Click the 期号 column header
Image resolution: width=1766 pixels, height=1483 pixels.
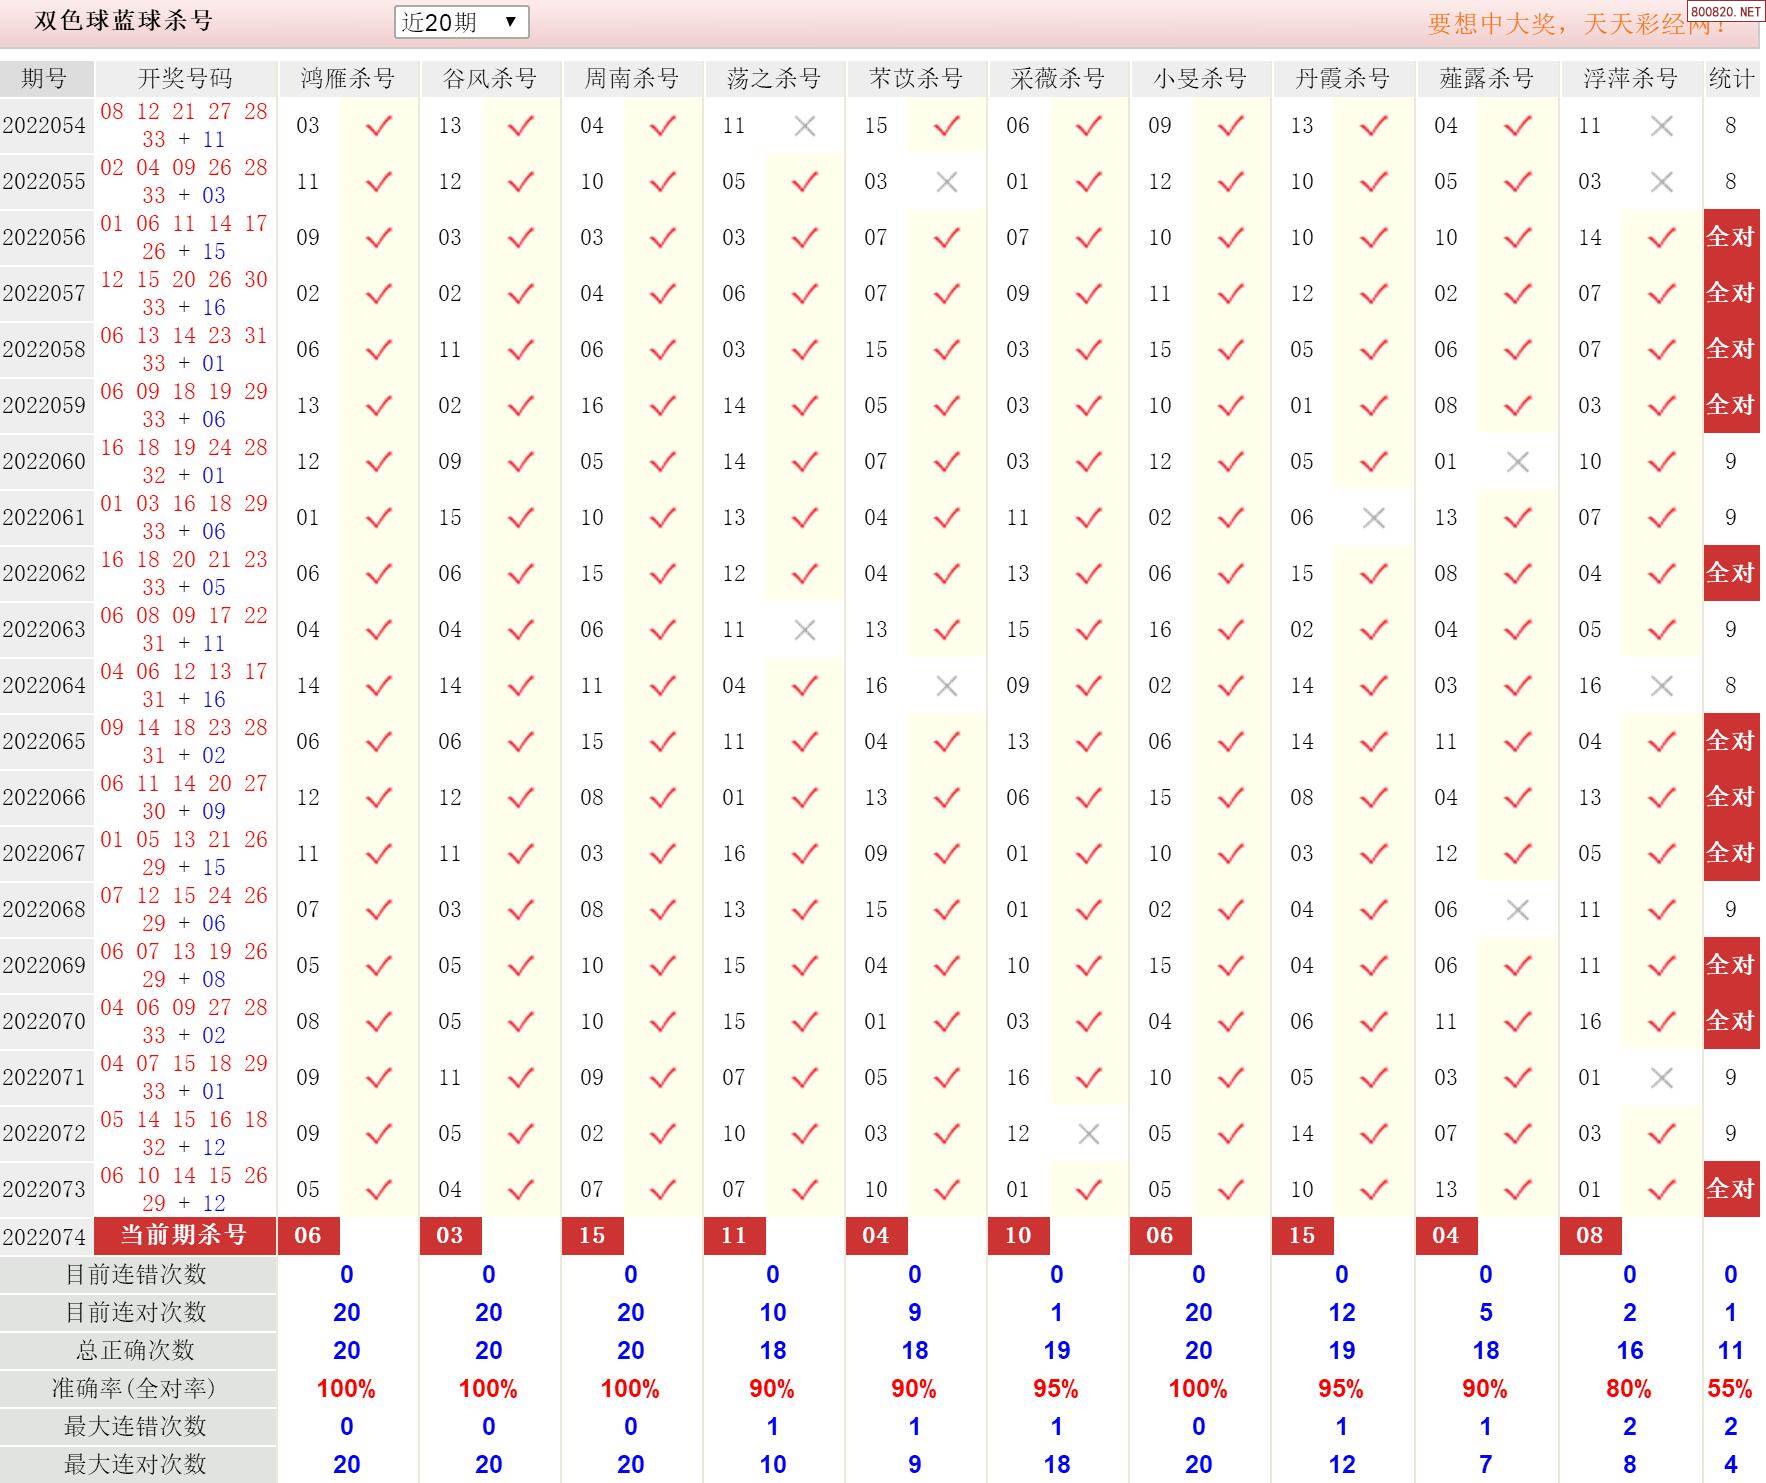tap(46, 78)
